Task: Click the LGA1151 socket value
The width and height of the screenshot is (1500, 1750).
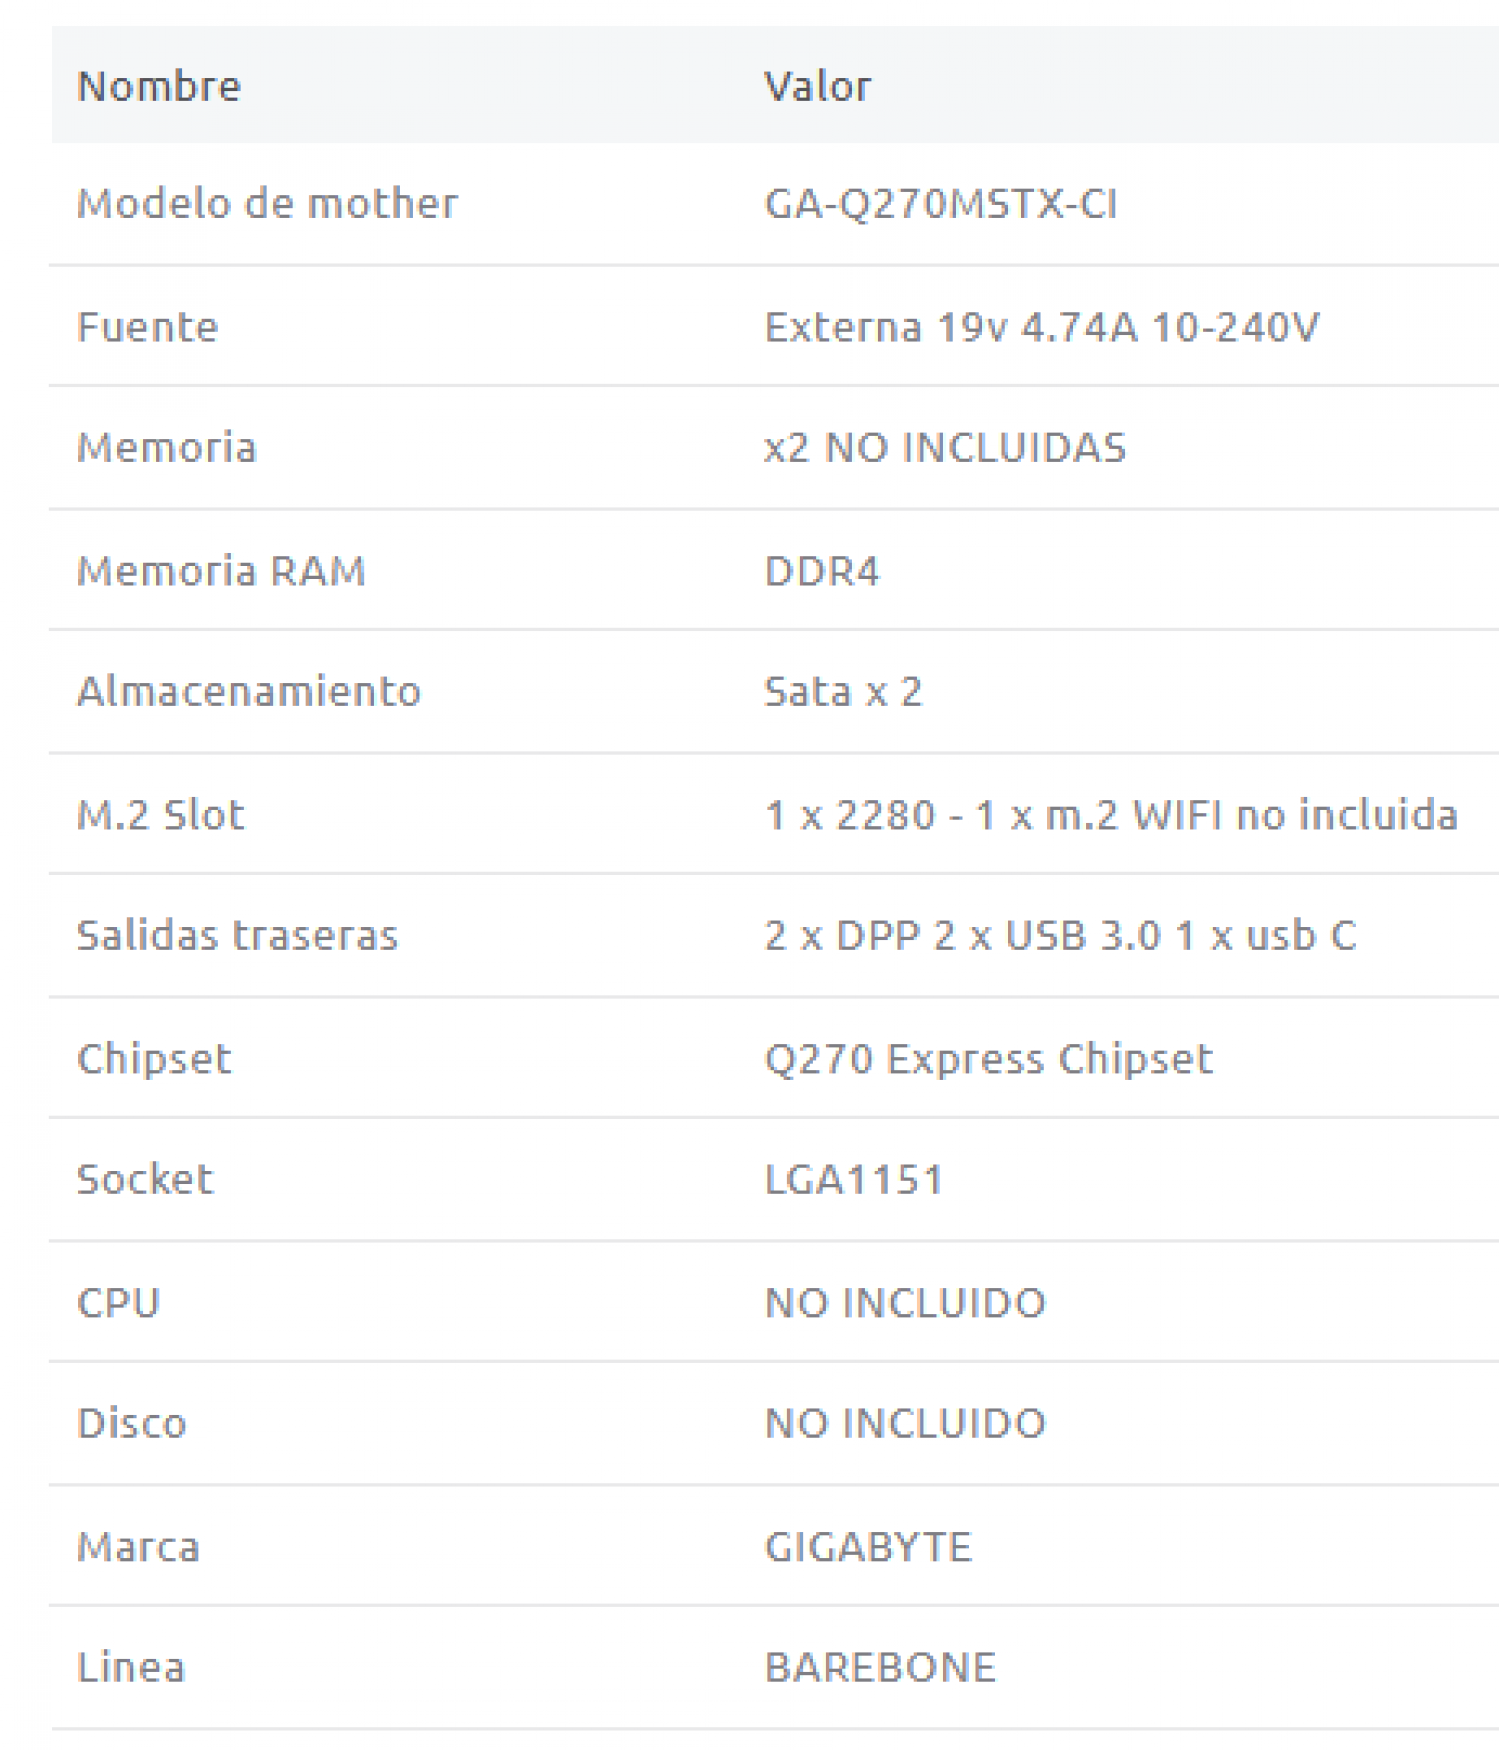Action: pos(853,1179)
